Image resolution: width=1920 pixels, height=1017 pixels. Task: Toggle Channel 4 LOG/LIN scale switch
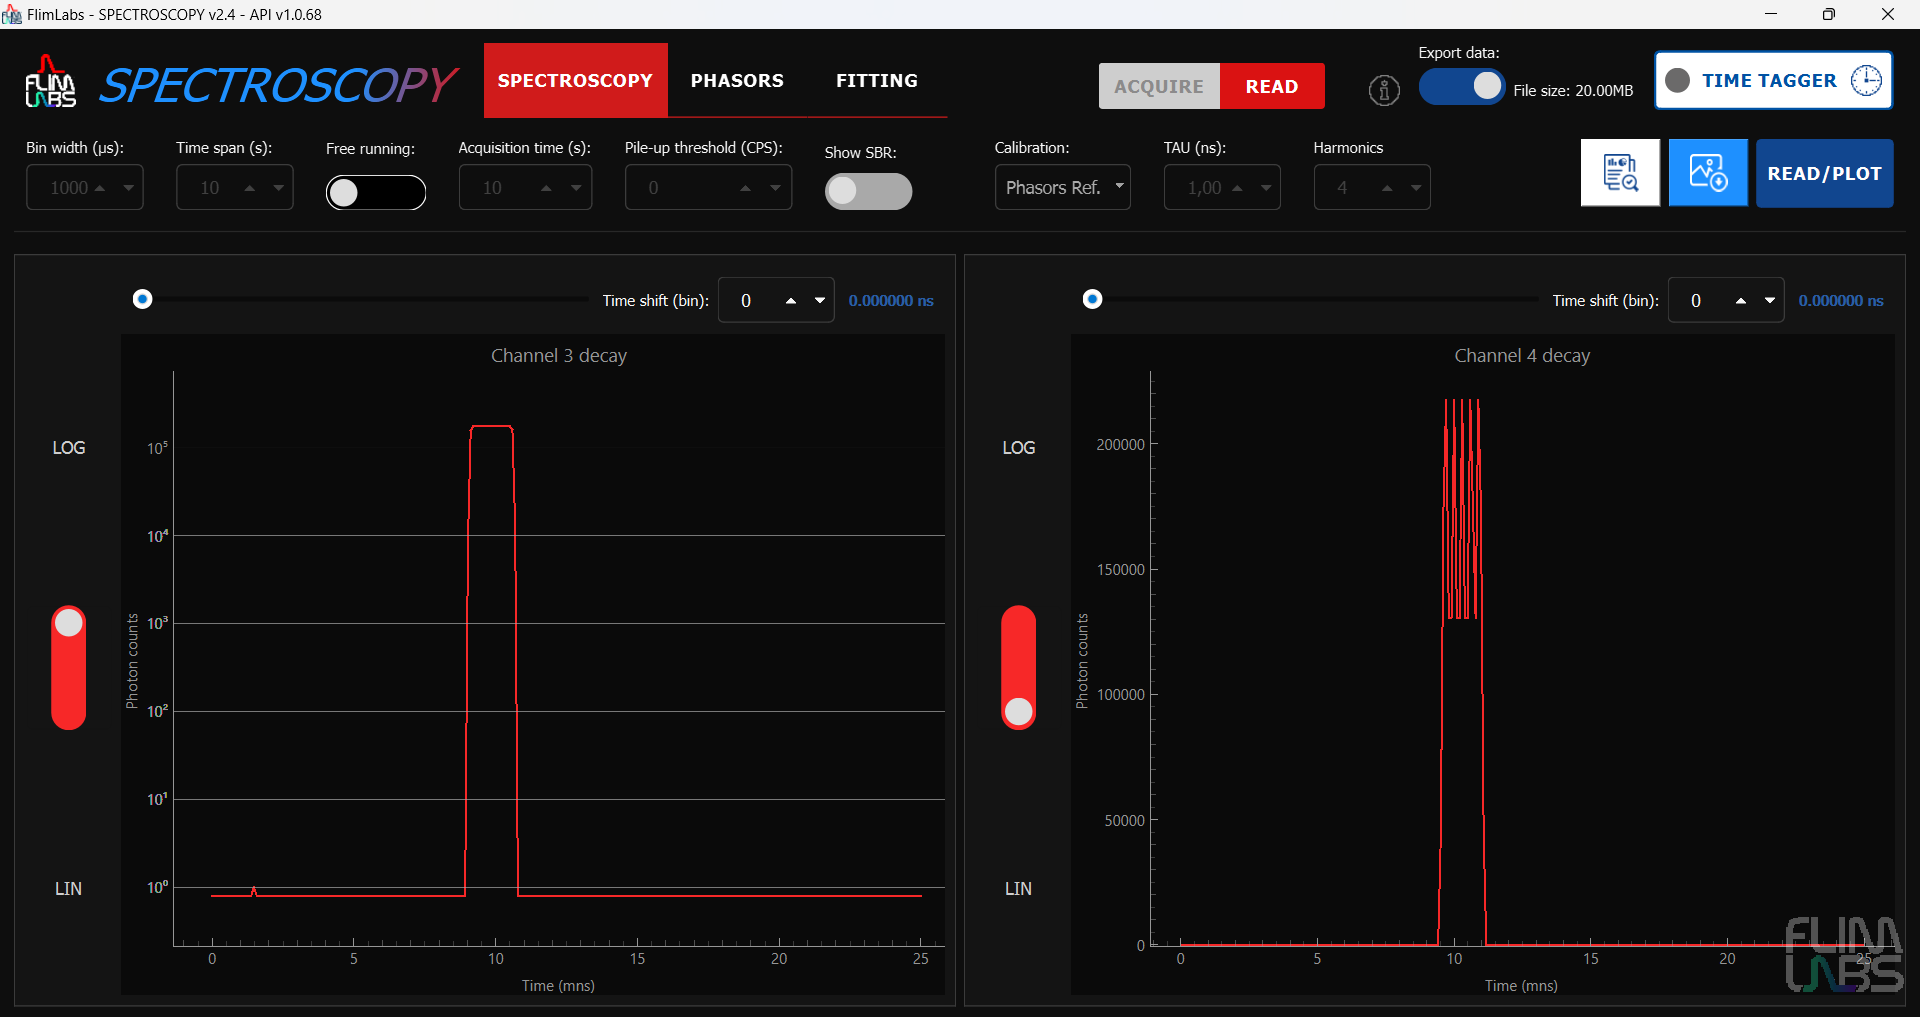click(x=1018, y=667)
